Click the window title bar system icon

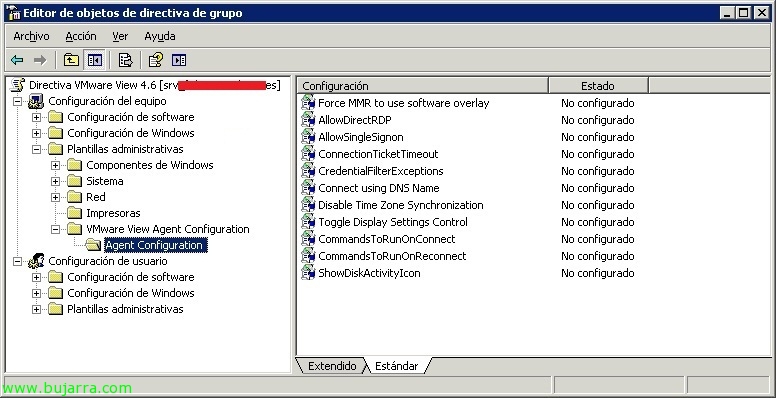click(13, 13)
